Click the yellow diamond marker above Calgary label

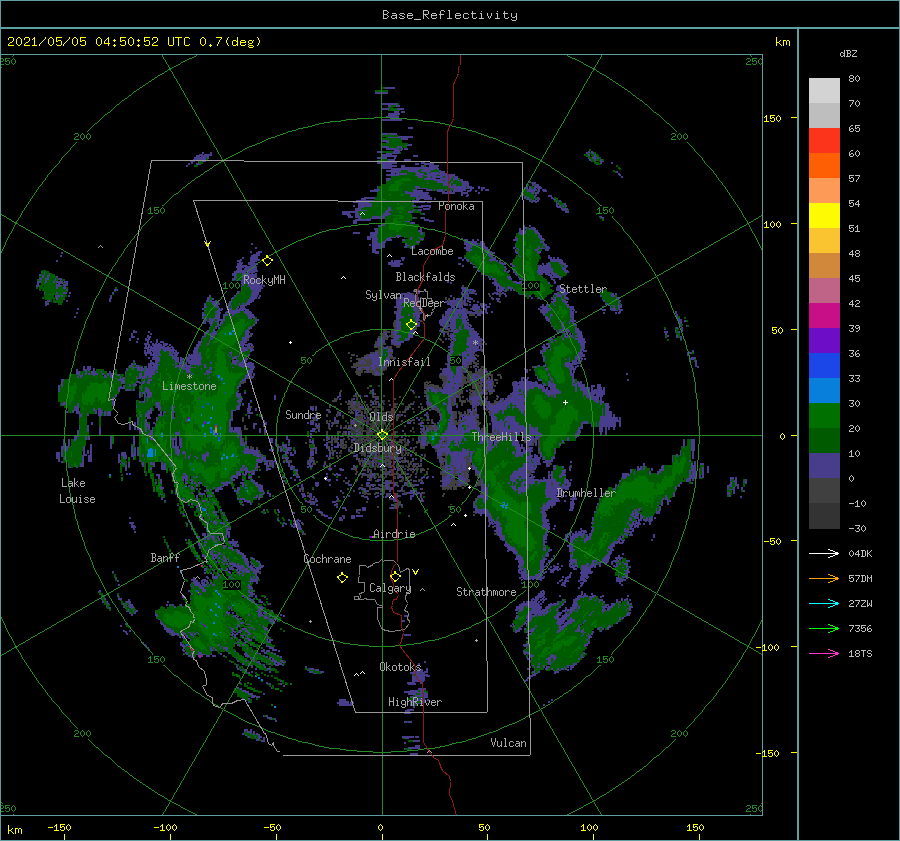pyautogui.click(x=395, y=576)
